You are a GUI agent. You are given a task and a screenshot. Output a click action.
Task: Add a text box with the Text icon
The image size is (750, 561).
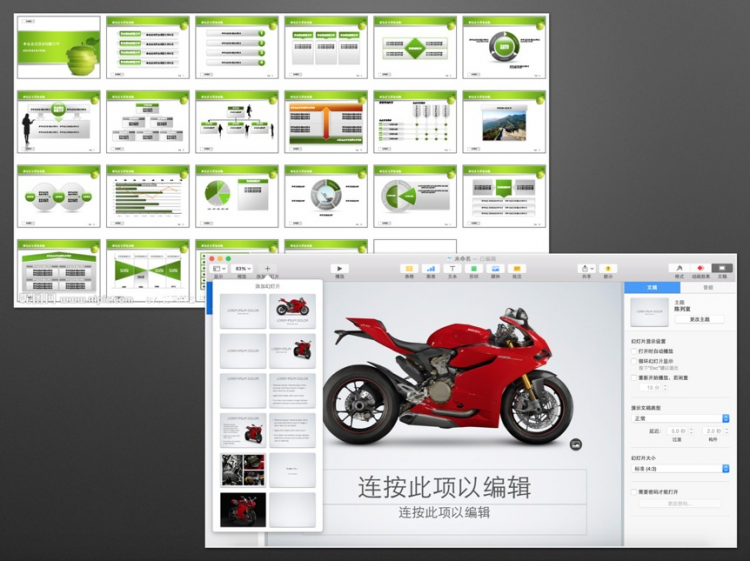click(452, 269)
